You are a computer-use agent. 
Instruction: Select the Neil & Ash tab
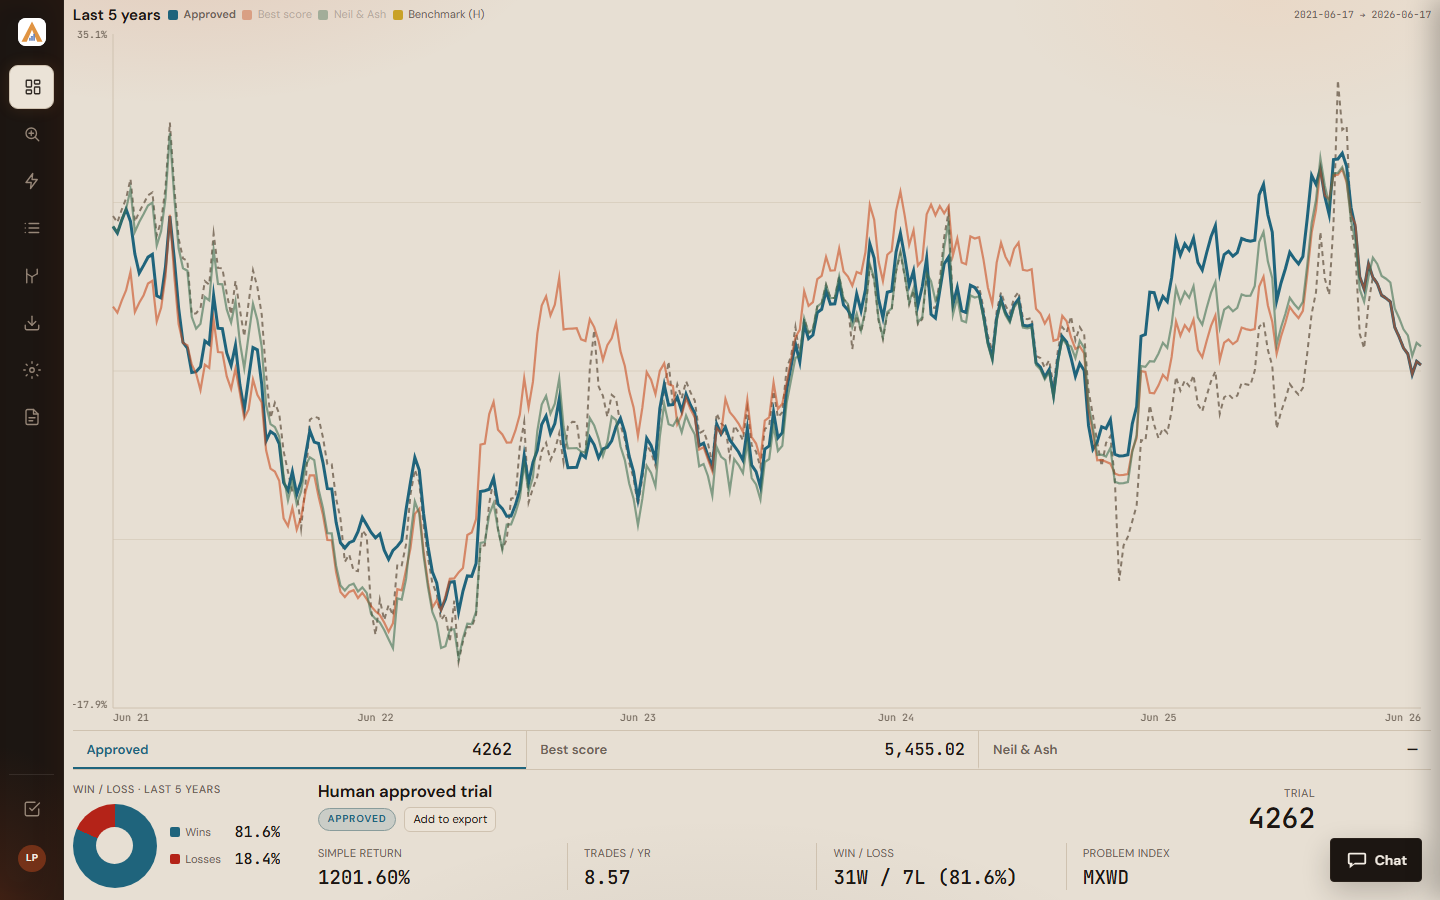tap(1205, 750)
